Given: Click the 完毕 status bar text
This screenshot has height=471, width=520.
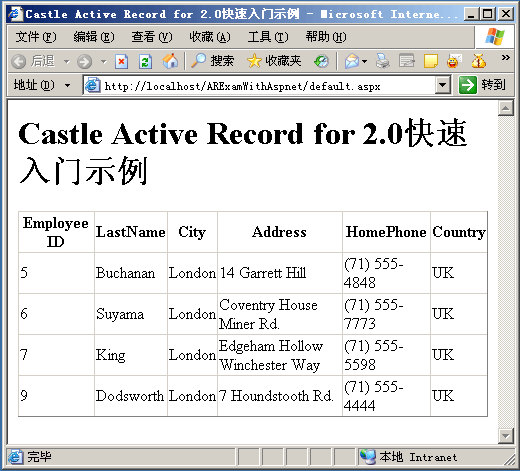Looking at the screenshot, I should click(39, 457).
